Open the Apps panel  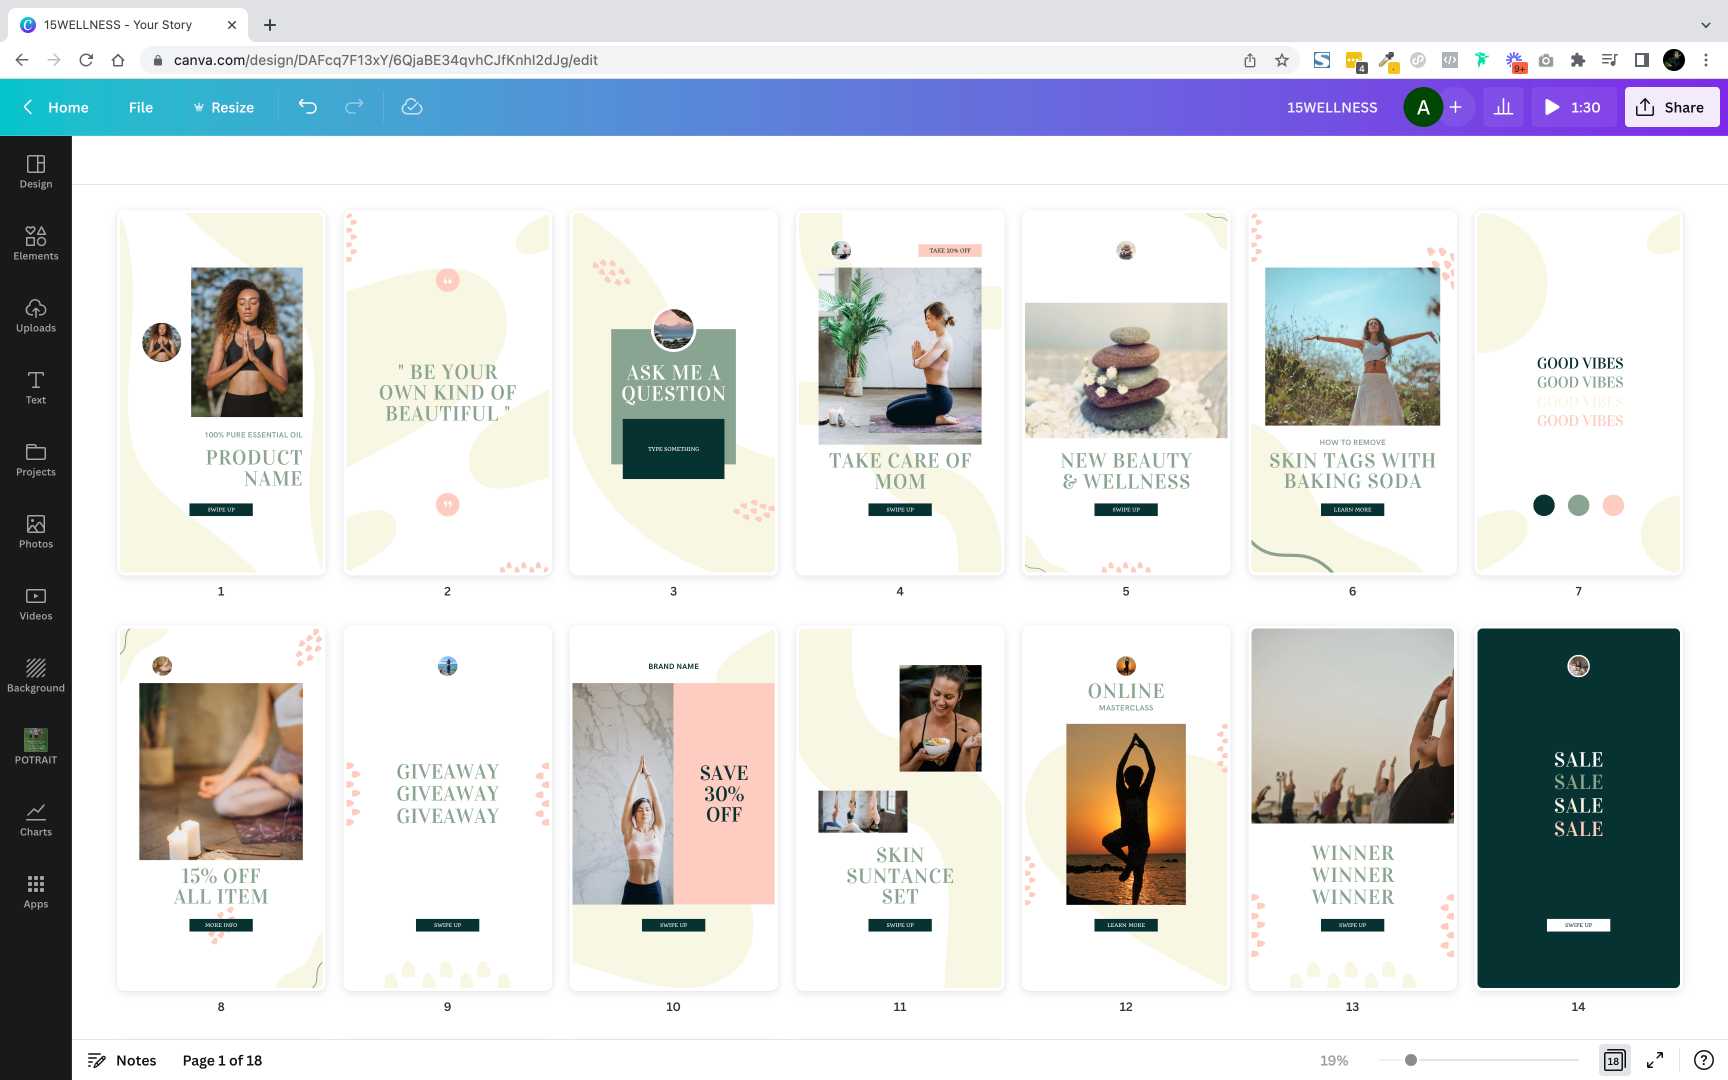(x=36, y=891)
